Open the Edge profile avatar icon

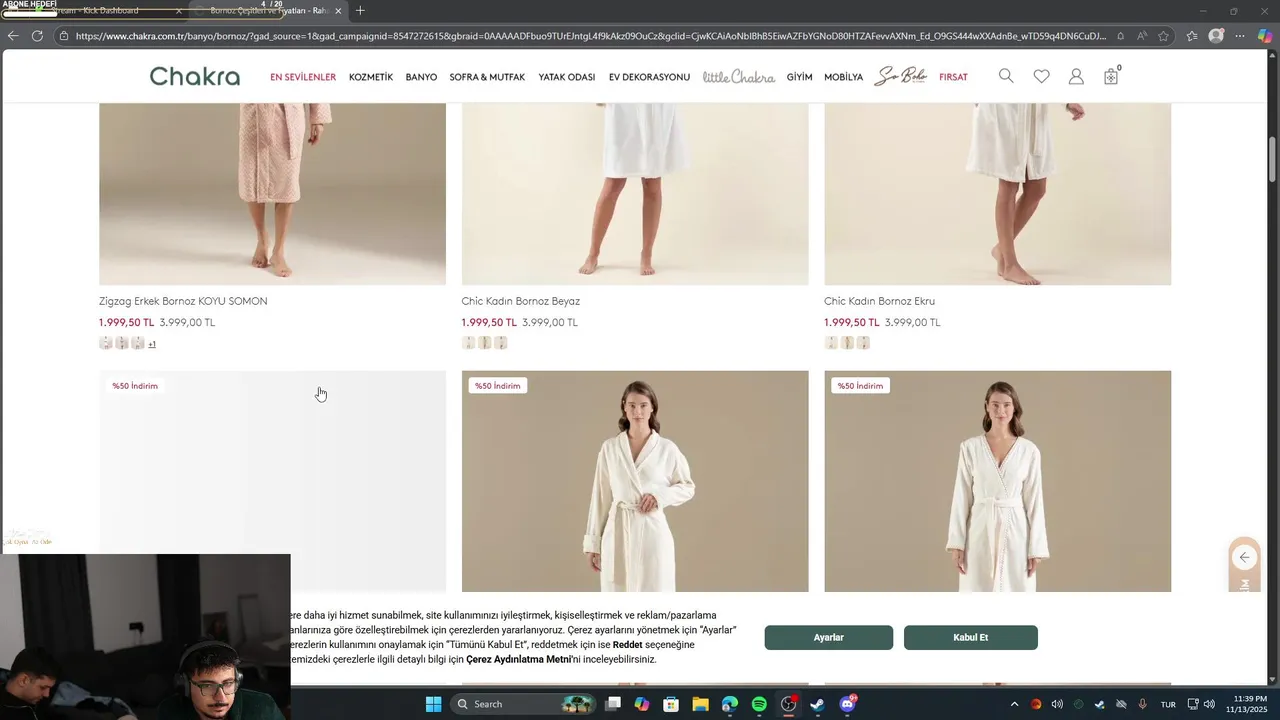(1216, 36)
